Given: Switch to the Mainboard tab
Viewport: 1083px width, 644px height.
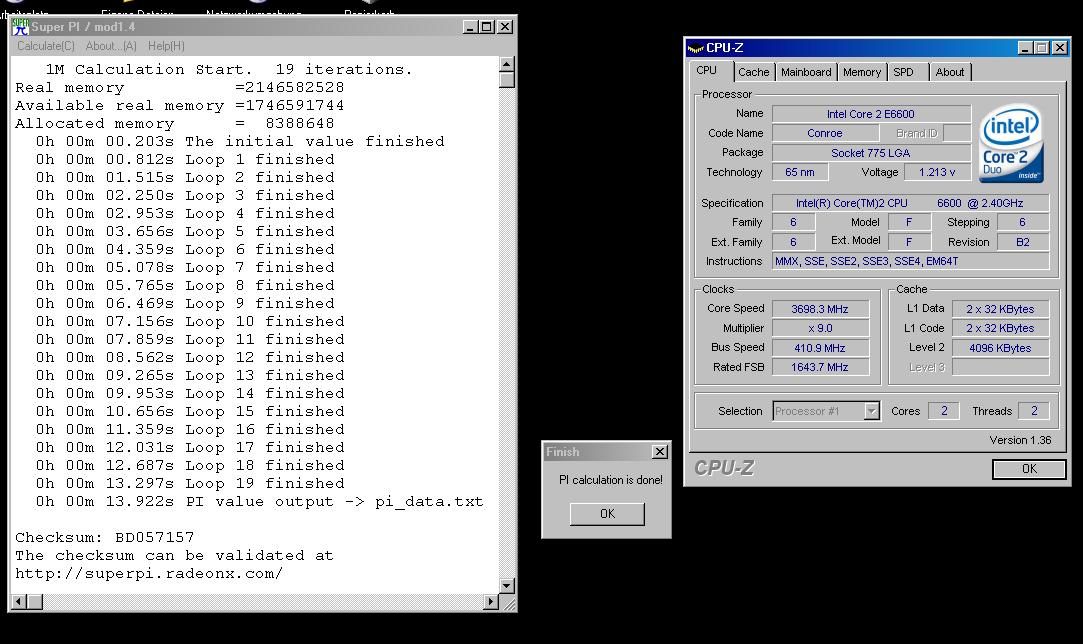Looking at the screenshot, I should [x=806, y=72].
